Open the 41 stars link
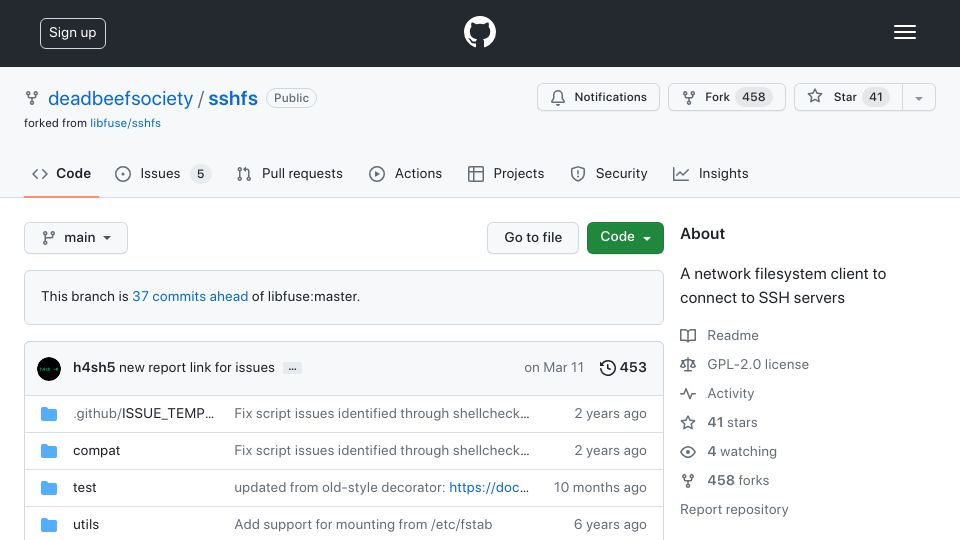The height and width of the screenshot is (540, 960). coord(732,422)
